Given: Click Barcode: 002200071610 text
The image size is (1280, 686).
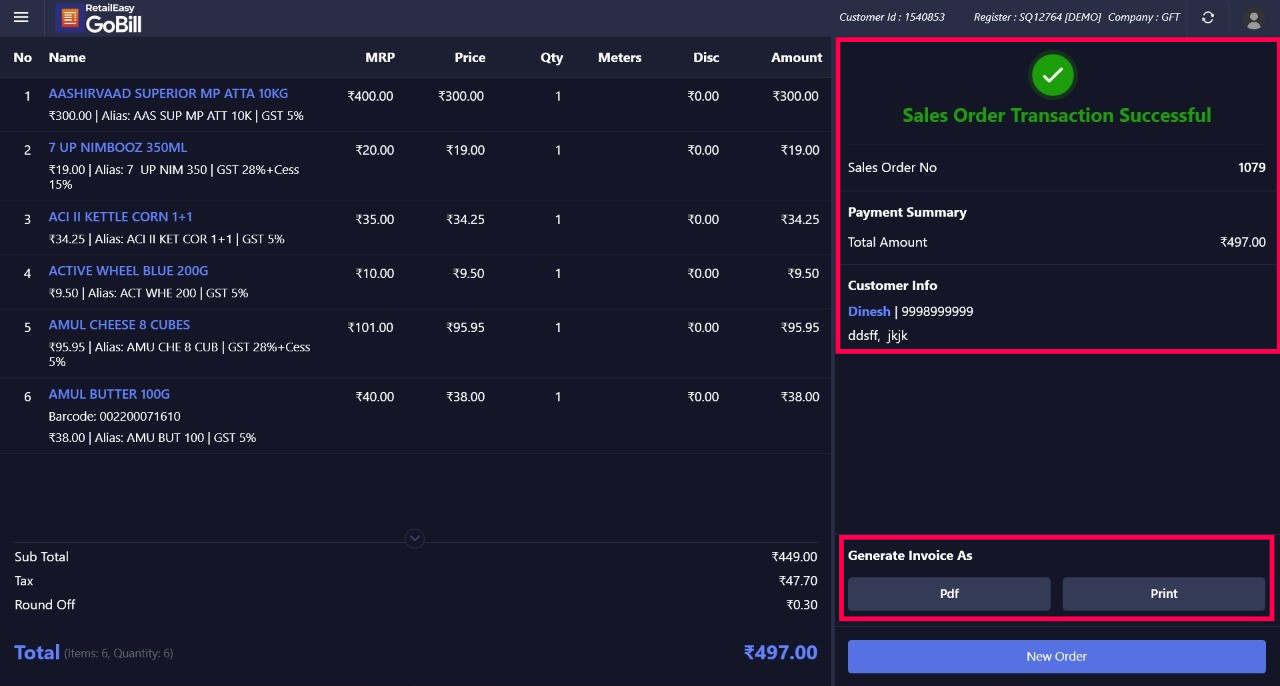Looking at the screenshot, I should pyautogui.click(x=115, y=416).
